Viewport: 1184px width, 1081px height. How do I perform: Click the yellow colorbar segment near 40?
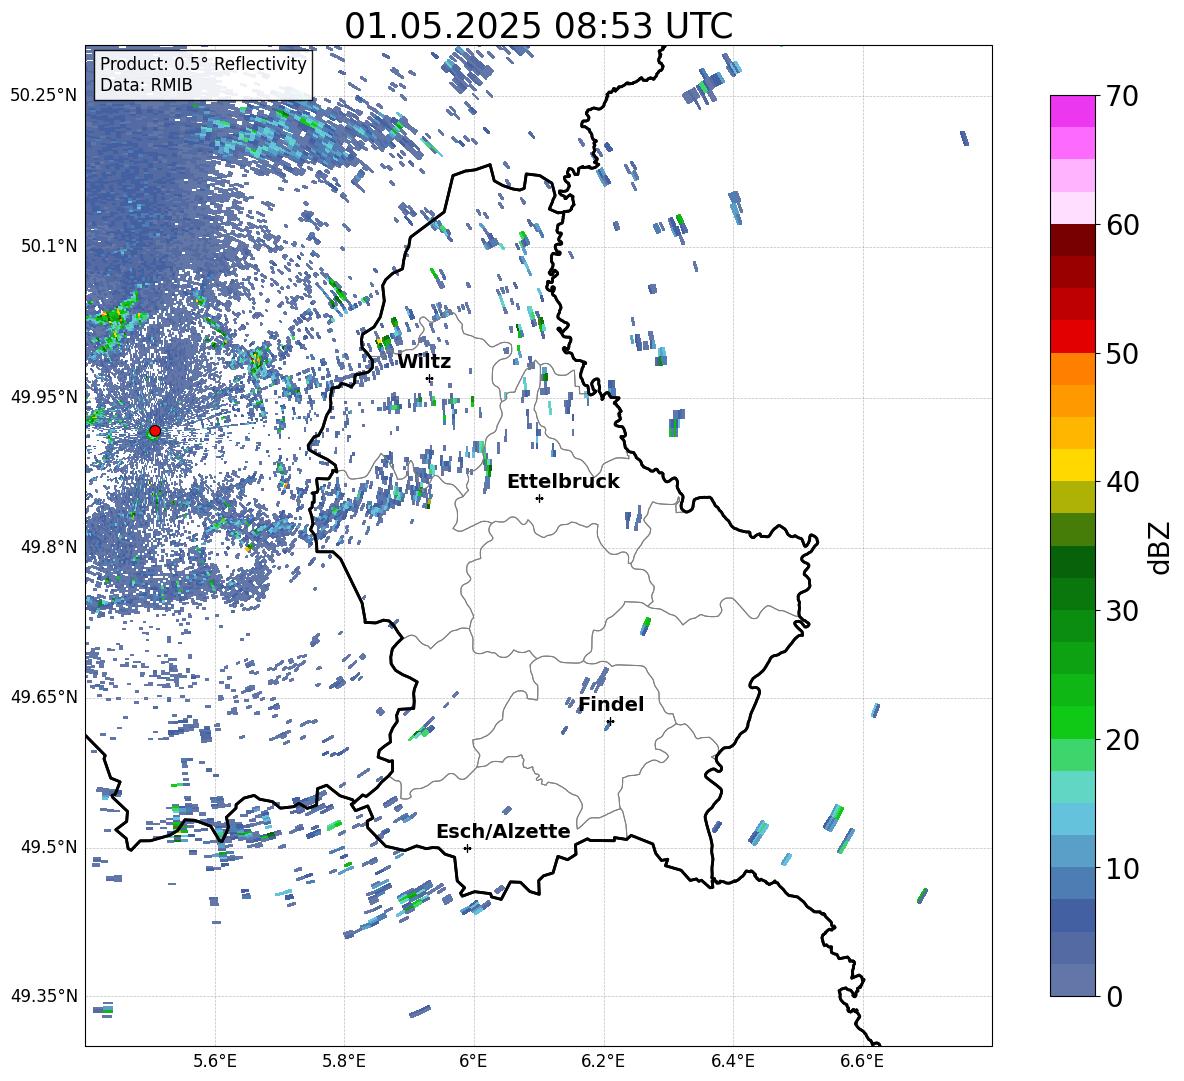point(1073,465)
